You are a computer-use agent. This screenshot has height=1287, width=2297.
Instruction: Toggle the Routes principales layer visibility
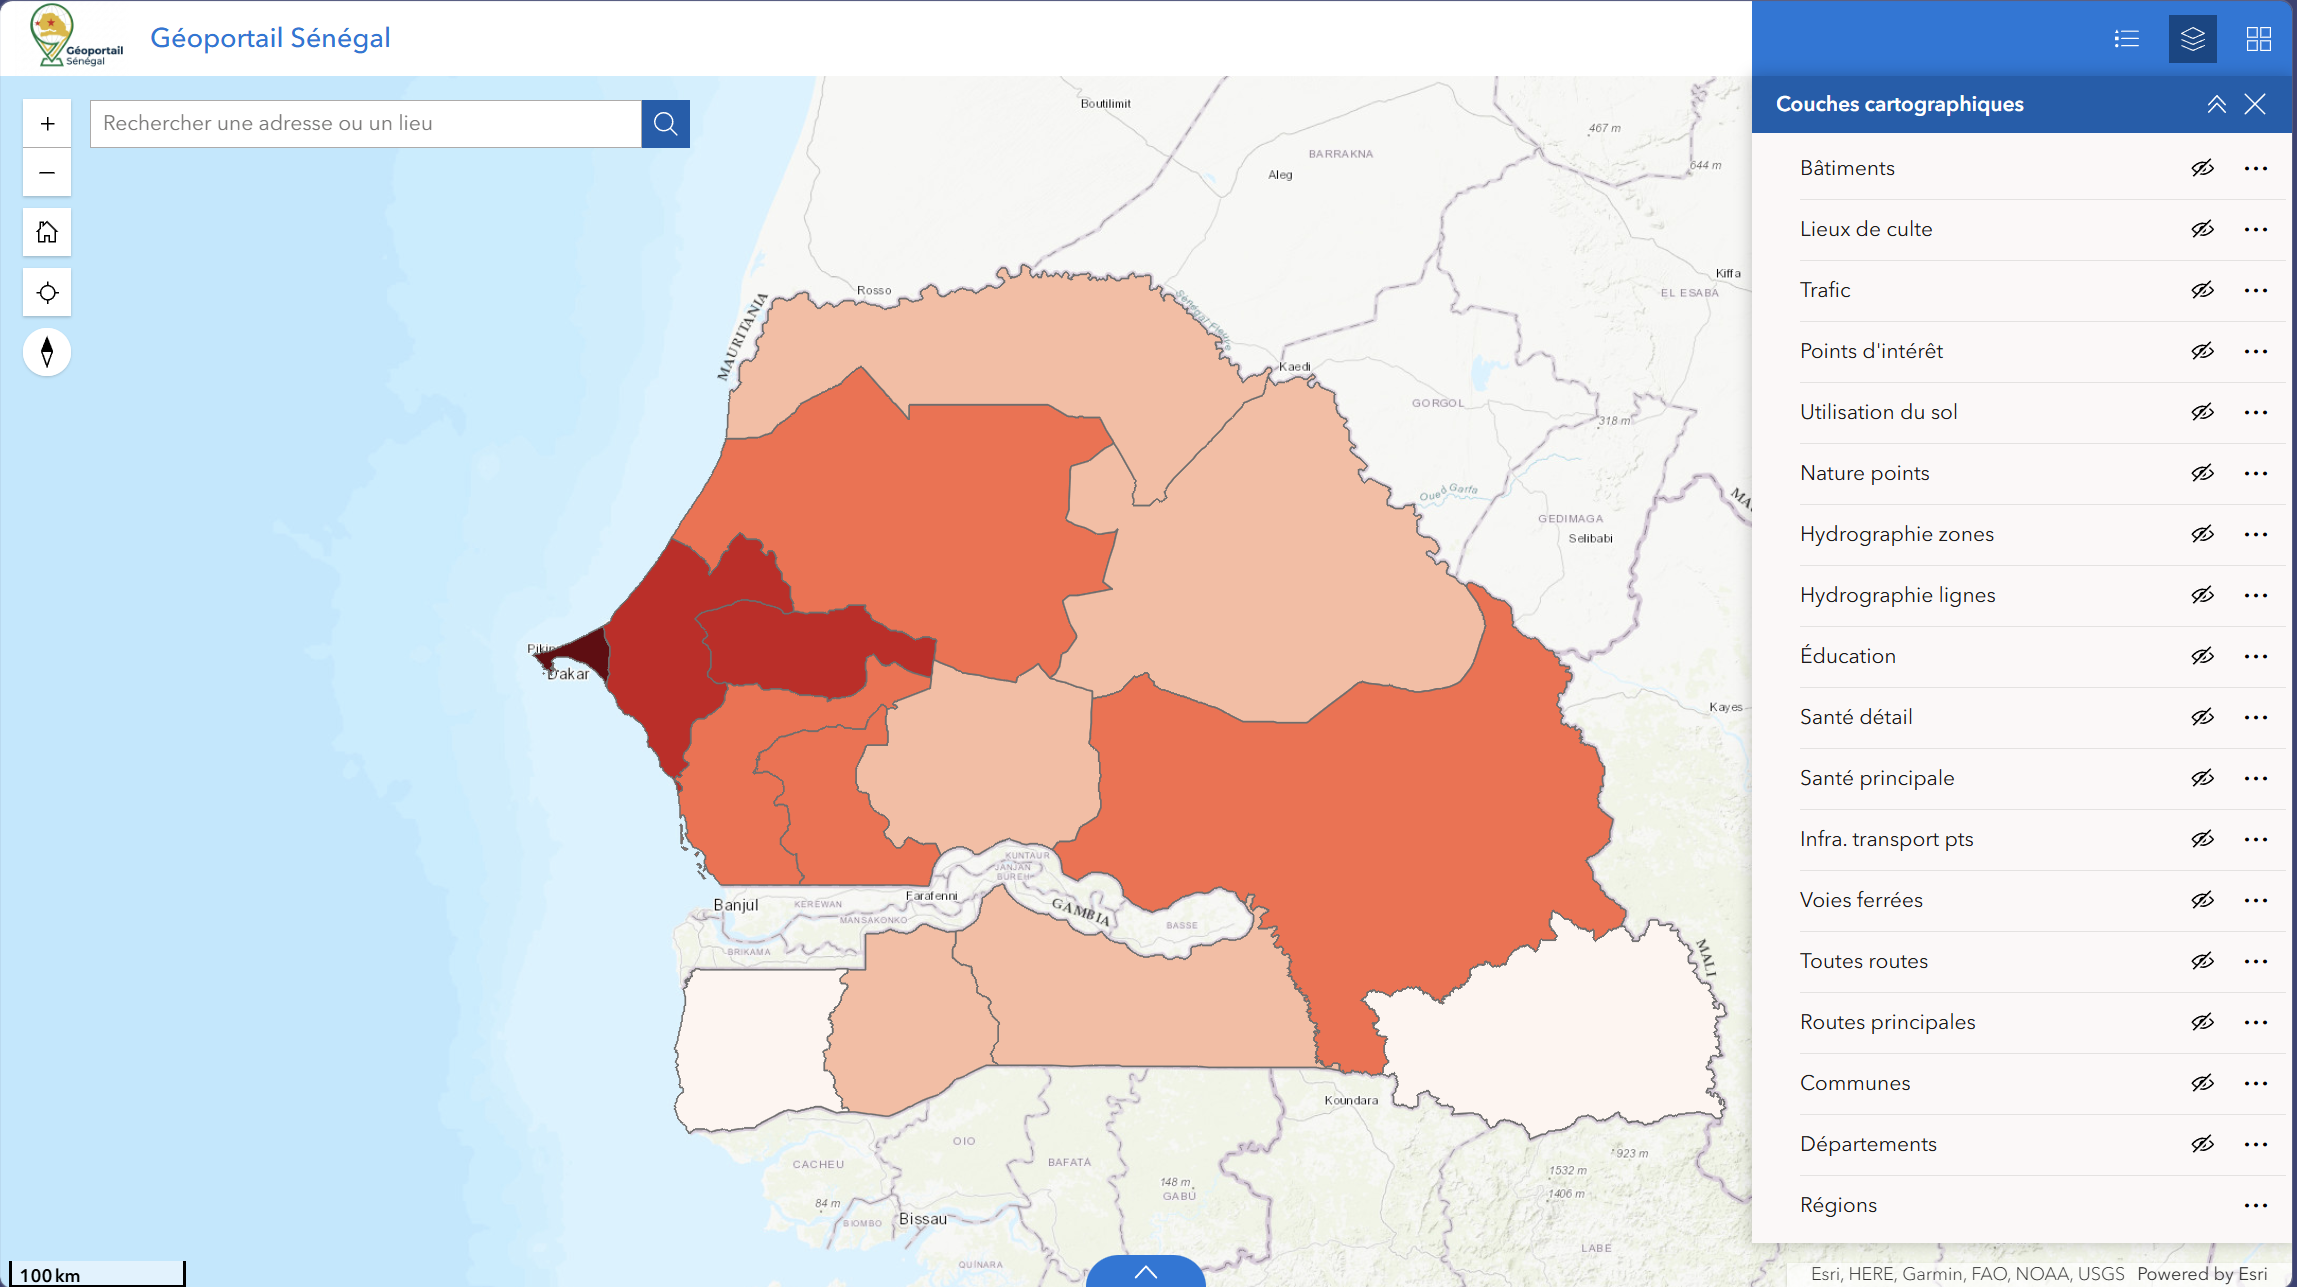click(2204, 1022)
